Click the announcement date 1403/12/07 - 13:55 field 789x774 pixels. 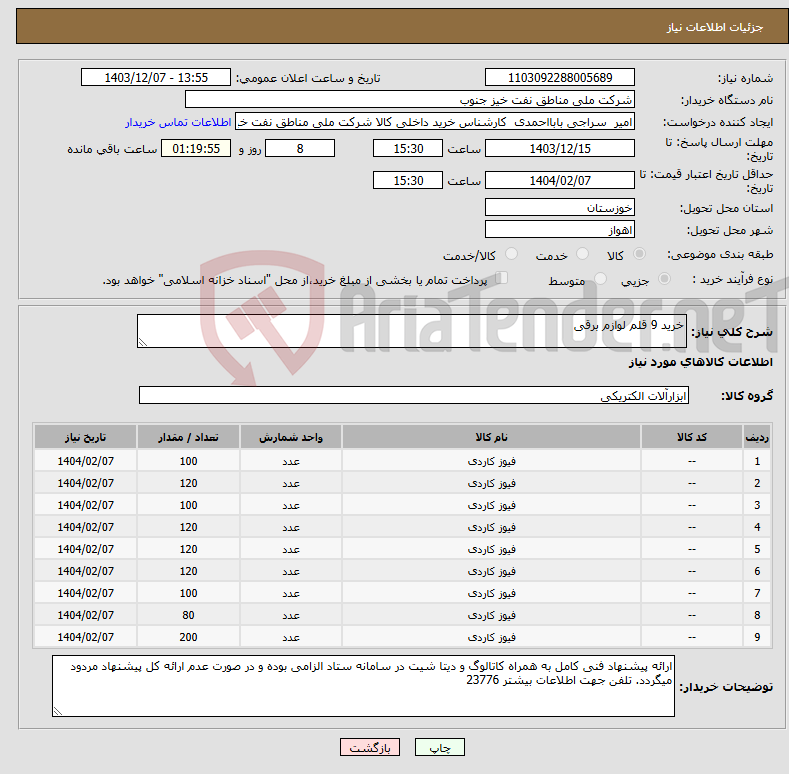155,78
